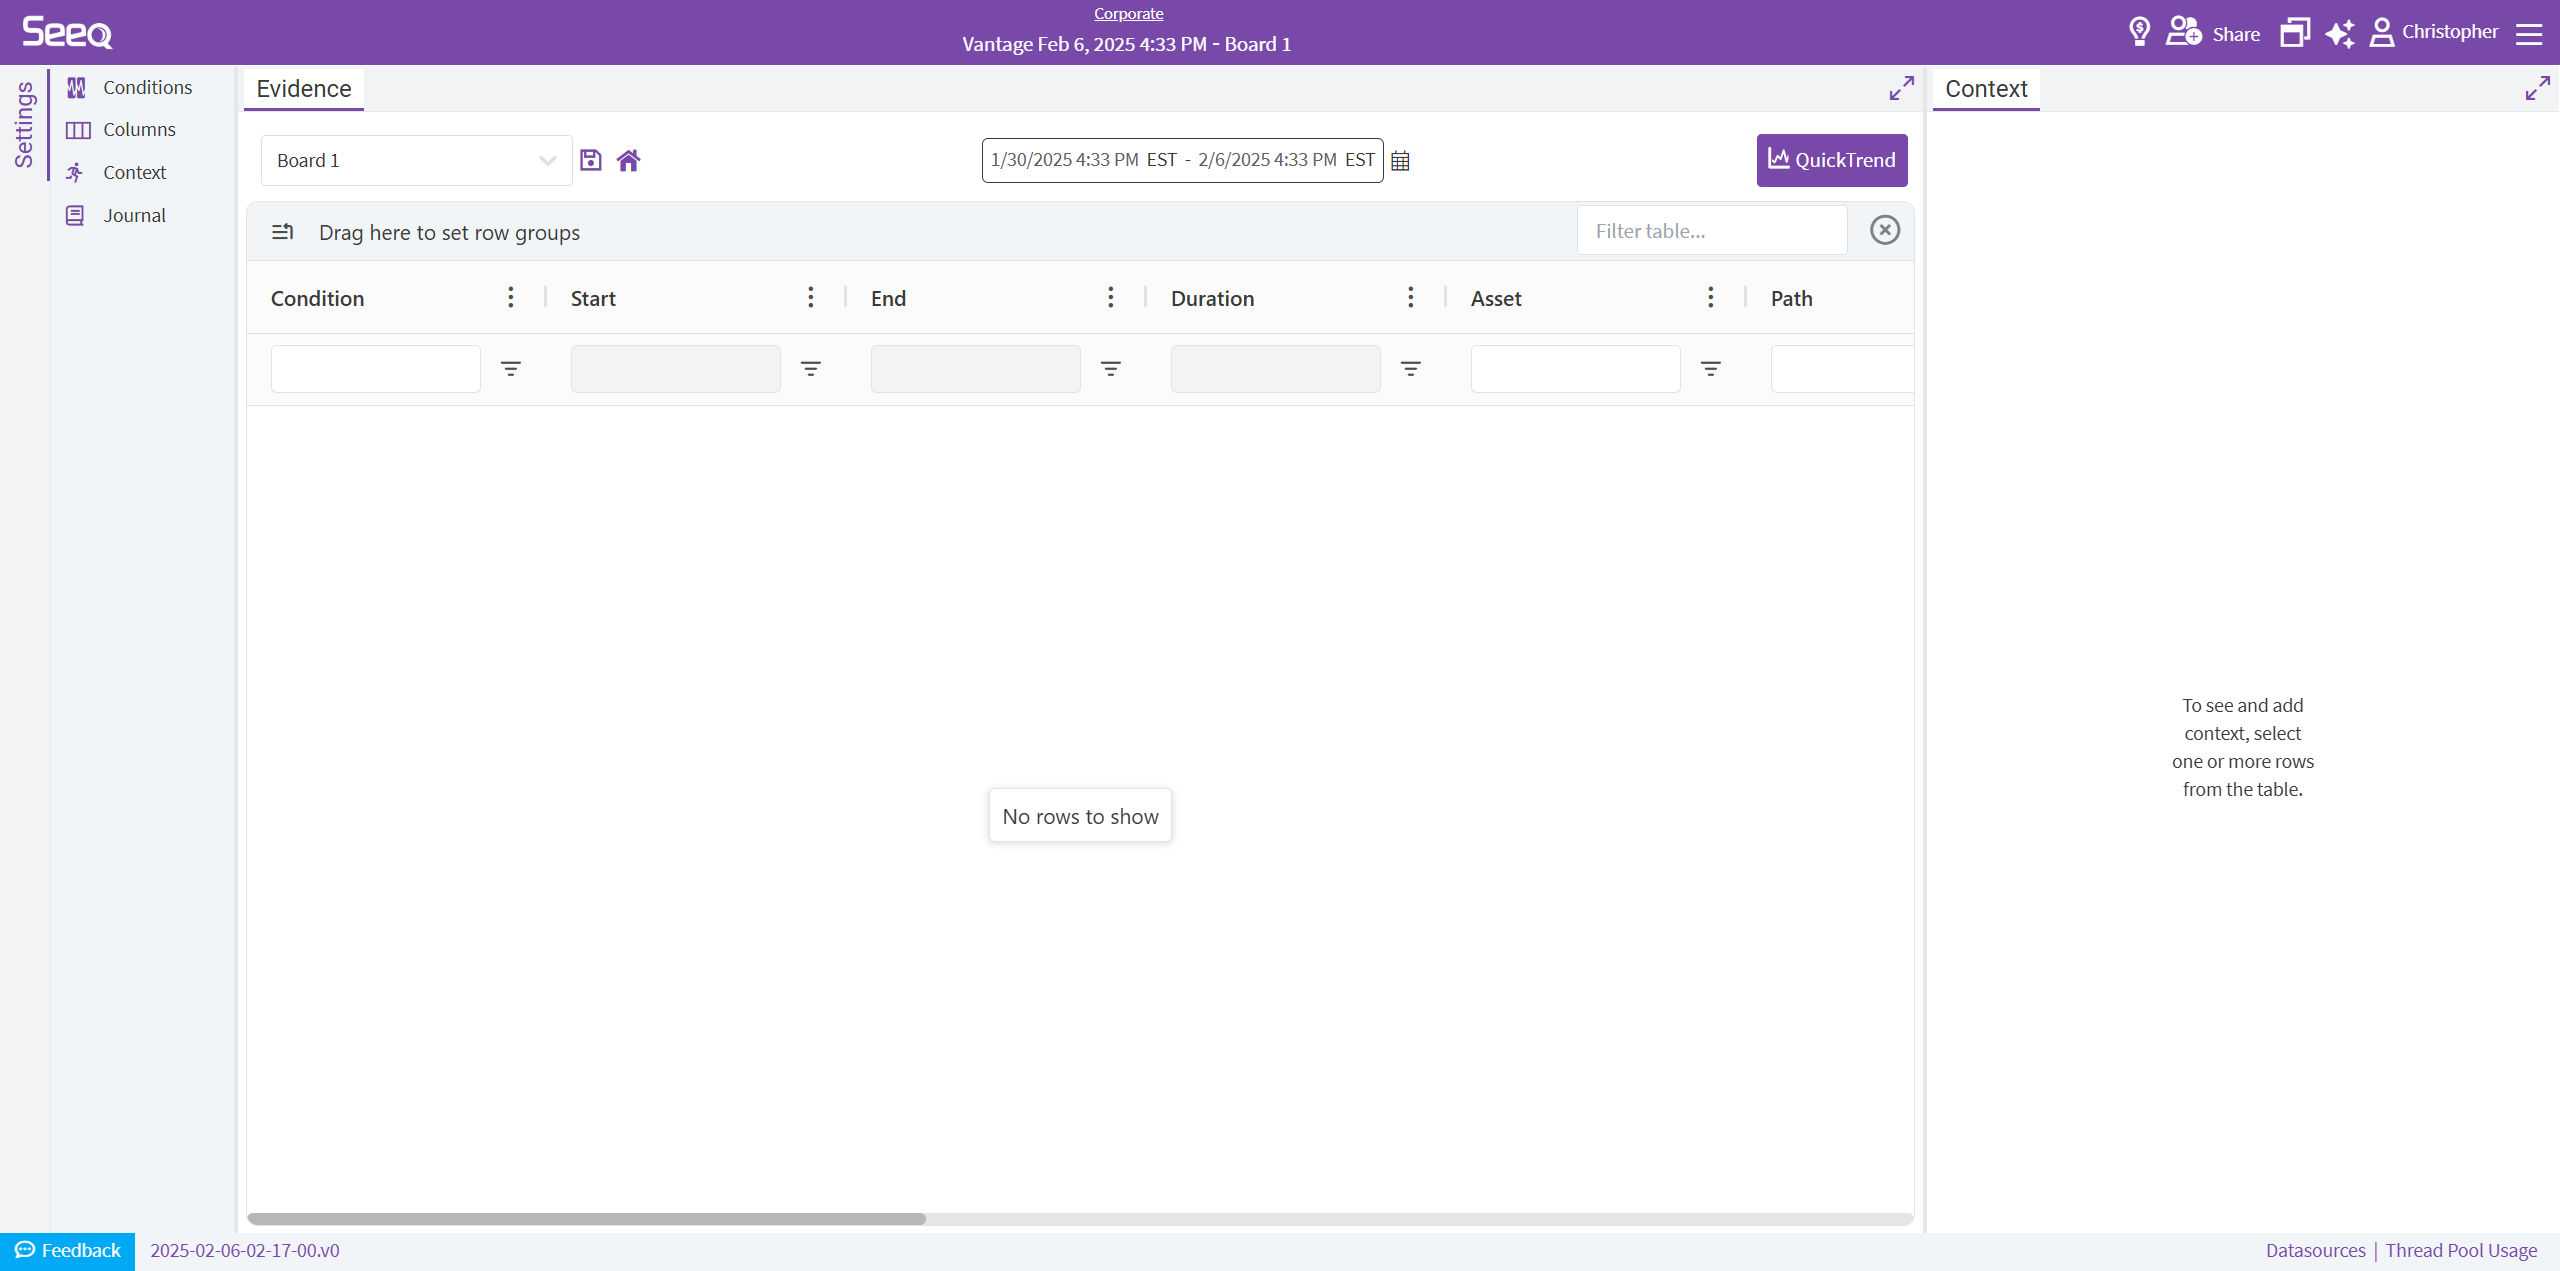2560x1271 pixels.
Task: Clear the table filter with X icon
Action: 1885,230
